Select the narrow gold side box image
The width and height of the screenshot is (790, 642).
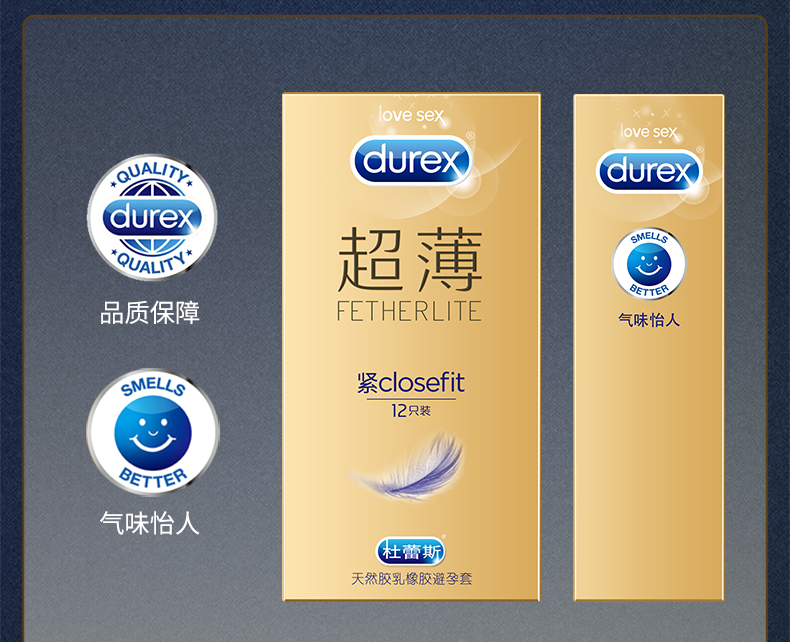point(649,348)
